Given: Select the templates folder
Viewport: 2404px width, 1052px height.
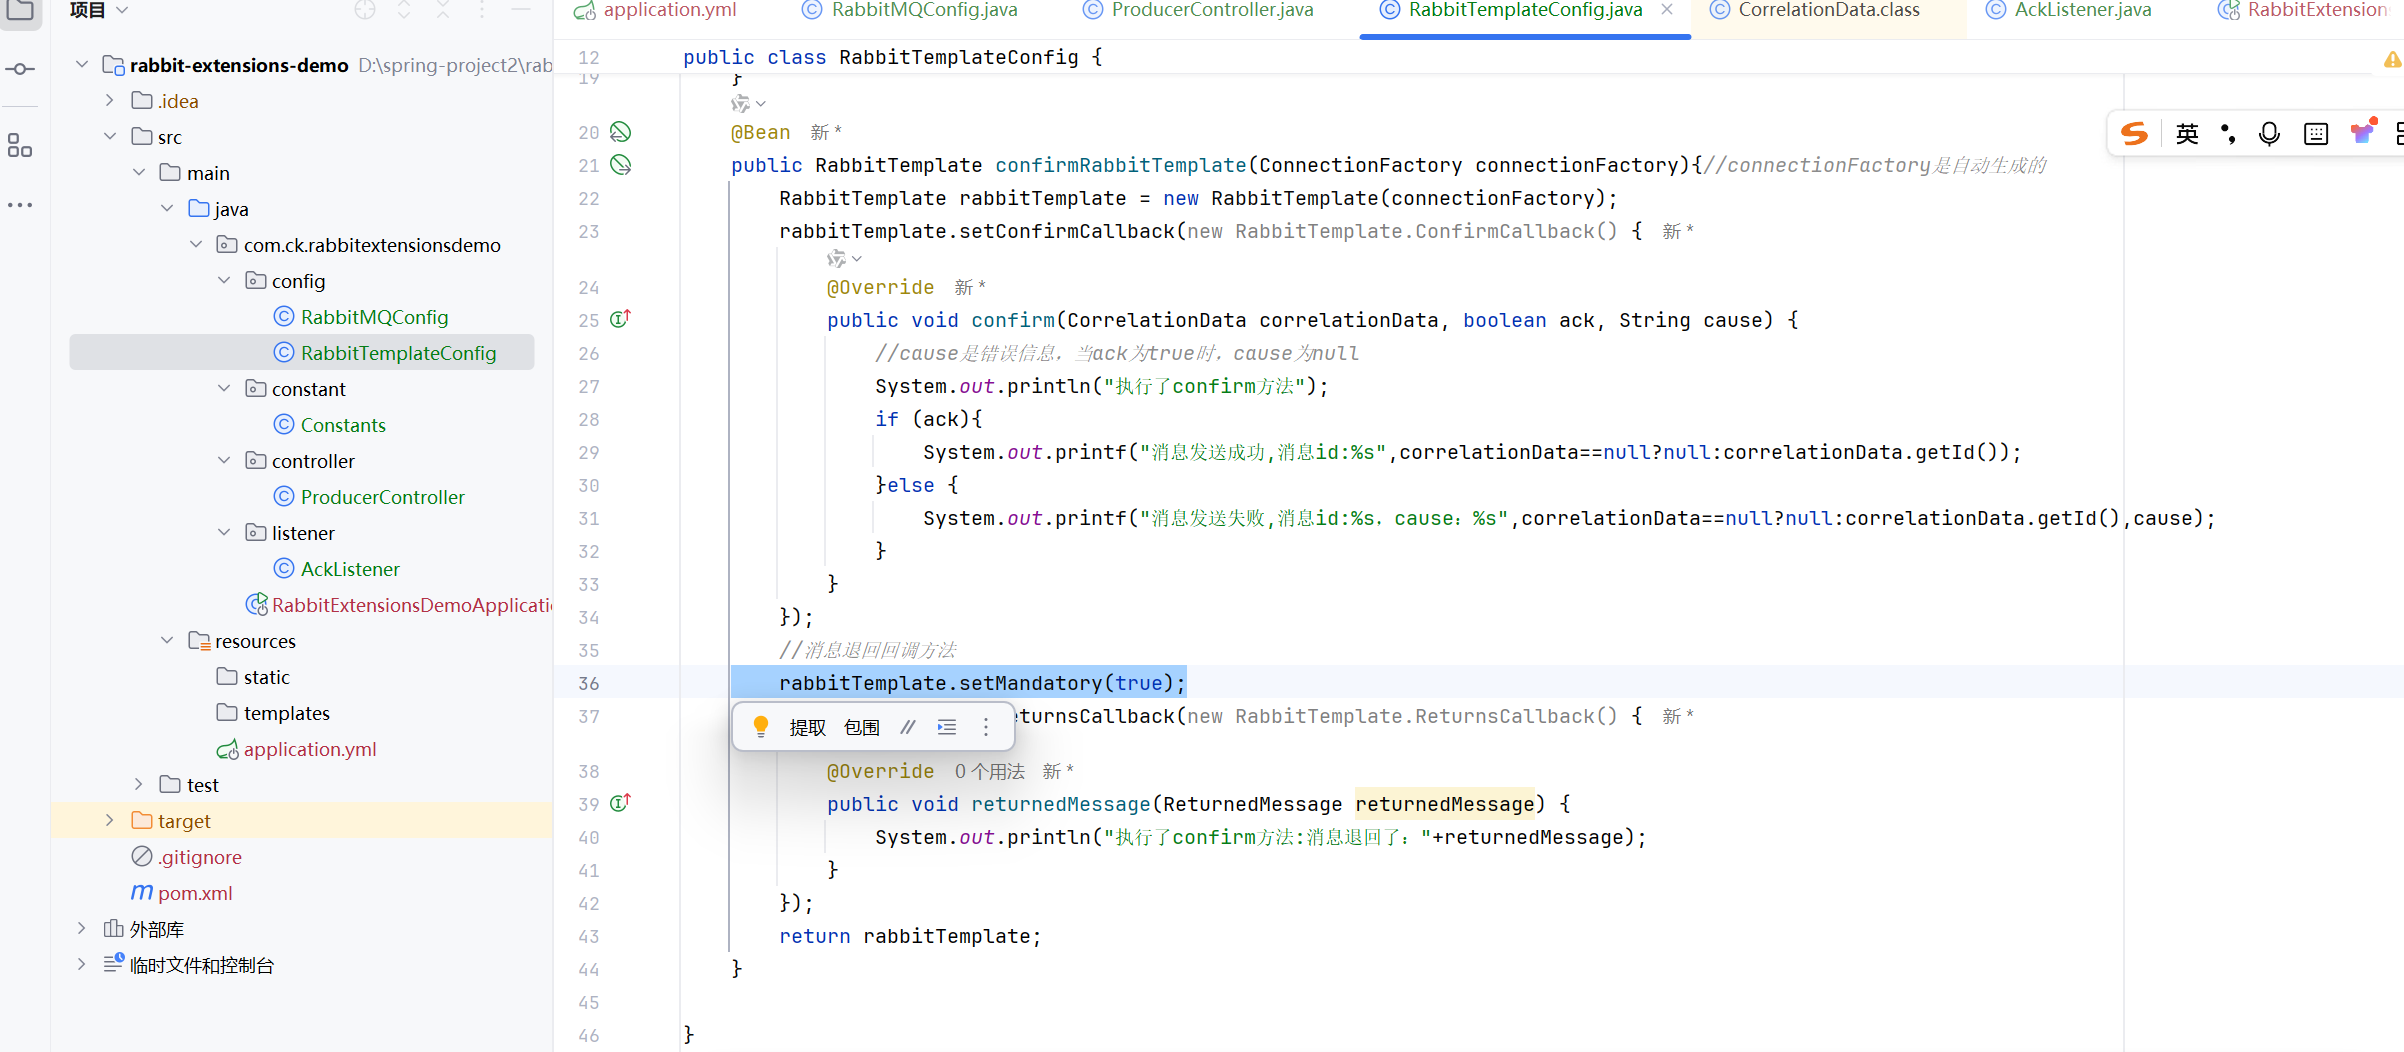Looking at the screenshot, I should 273,713.
